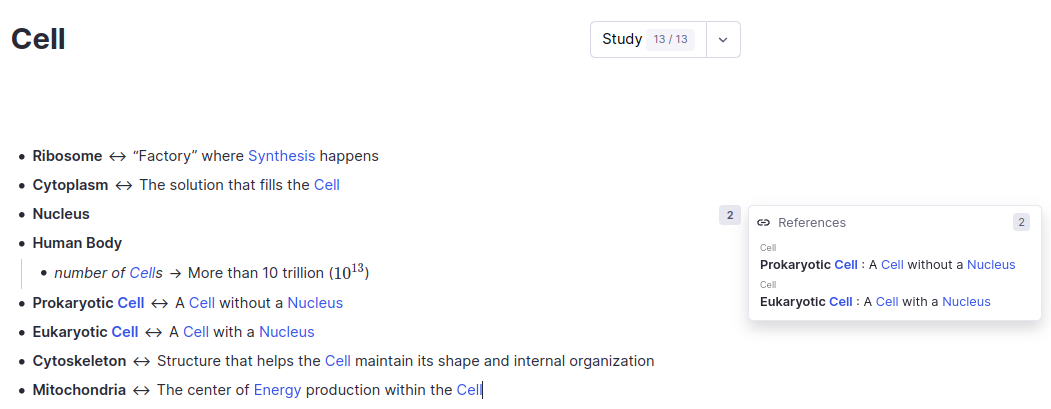Screen dimensions: 1051x409
Task: Click the 13 / 13 study counter badge
Action: click(670, 40)
